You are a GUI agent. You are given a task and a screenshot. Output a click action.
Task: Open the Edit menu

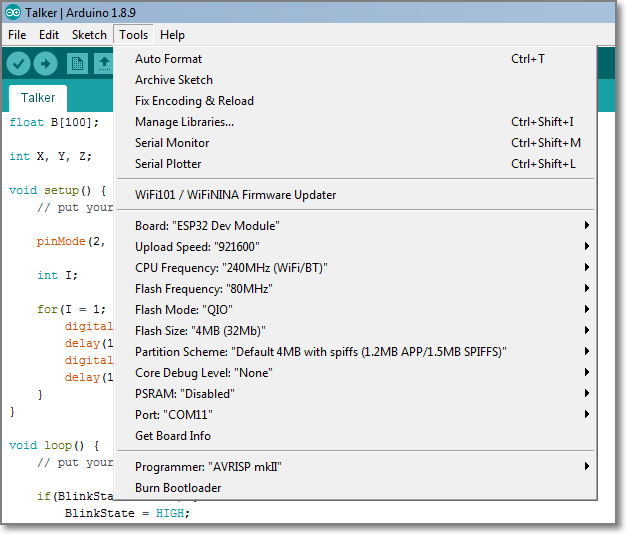(x=49, y=35)
